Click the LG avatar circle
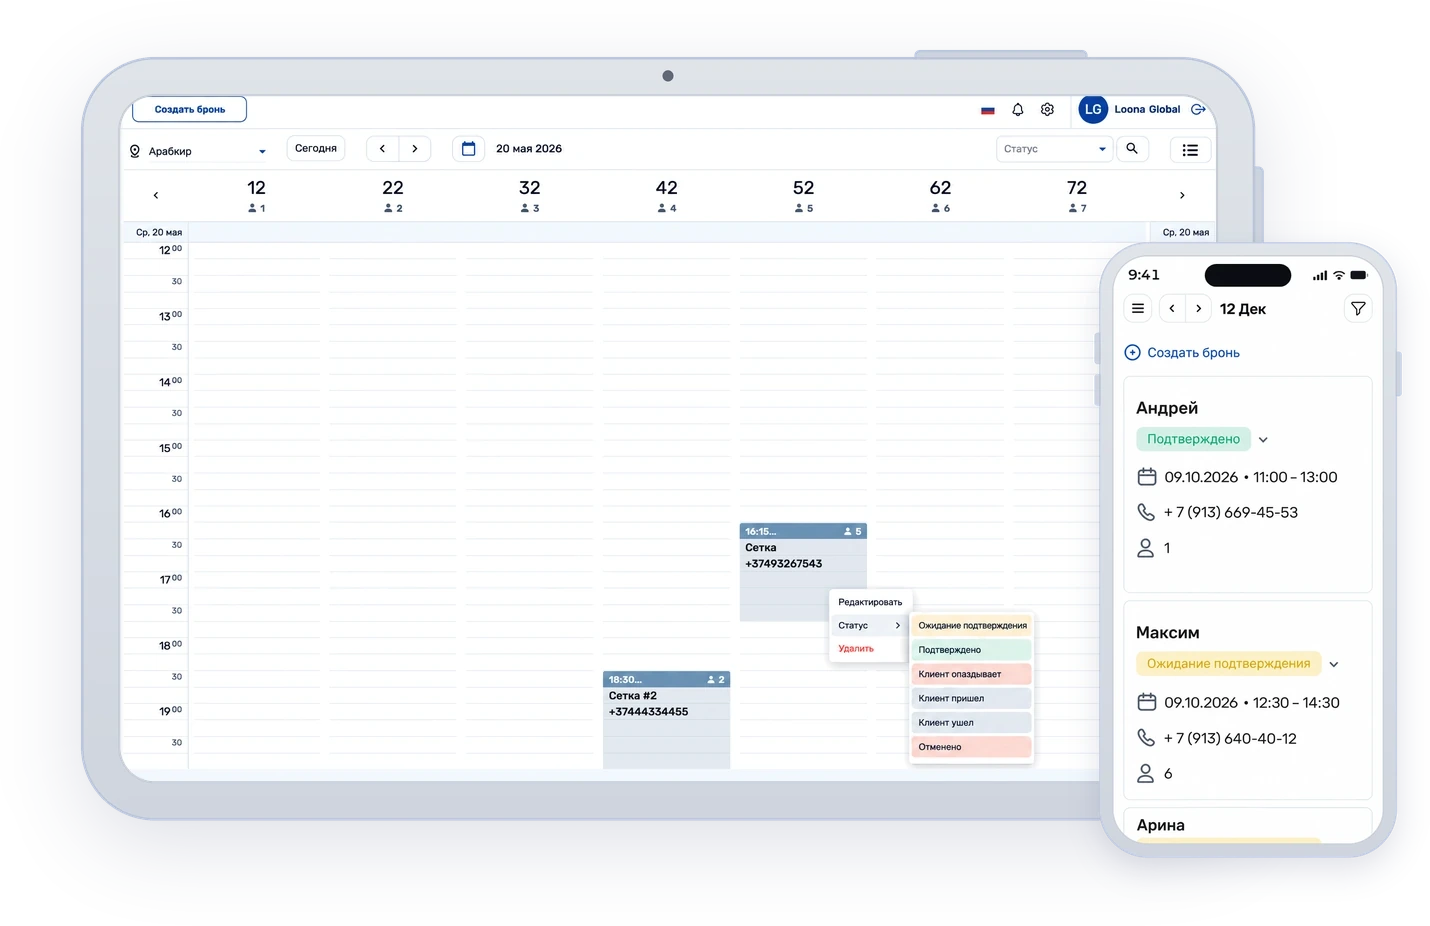Viewport: 1430px width, 926px height. pos(1093,110)
